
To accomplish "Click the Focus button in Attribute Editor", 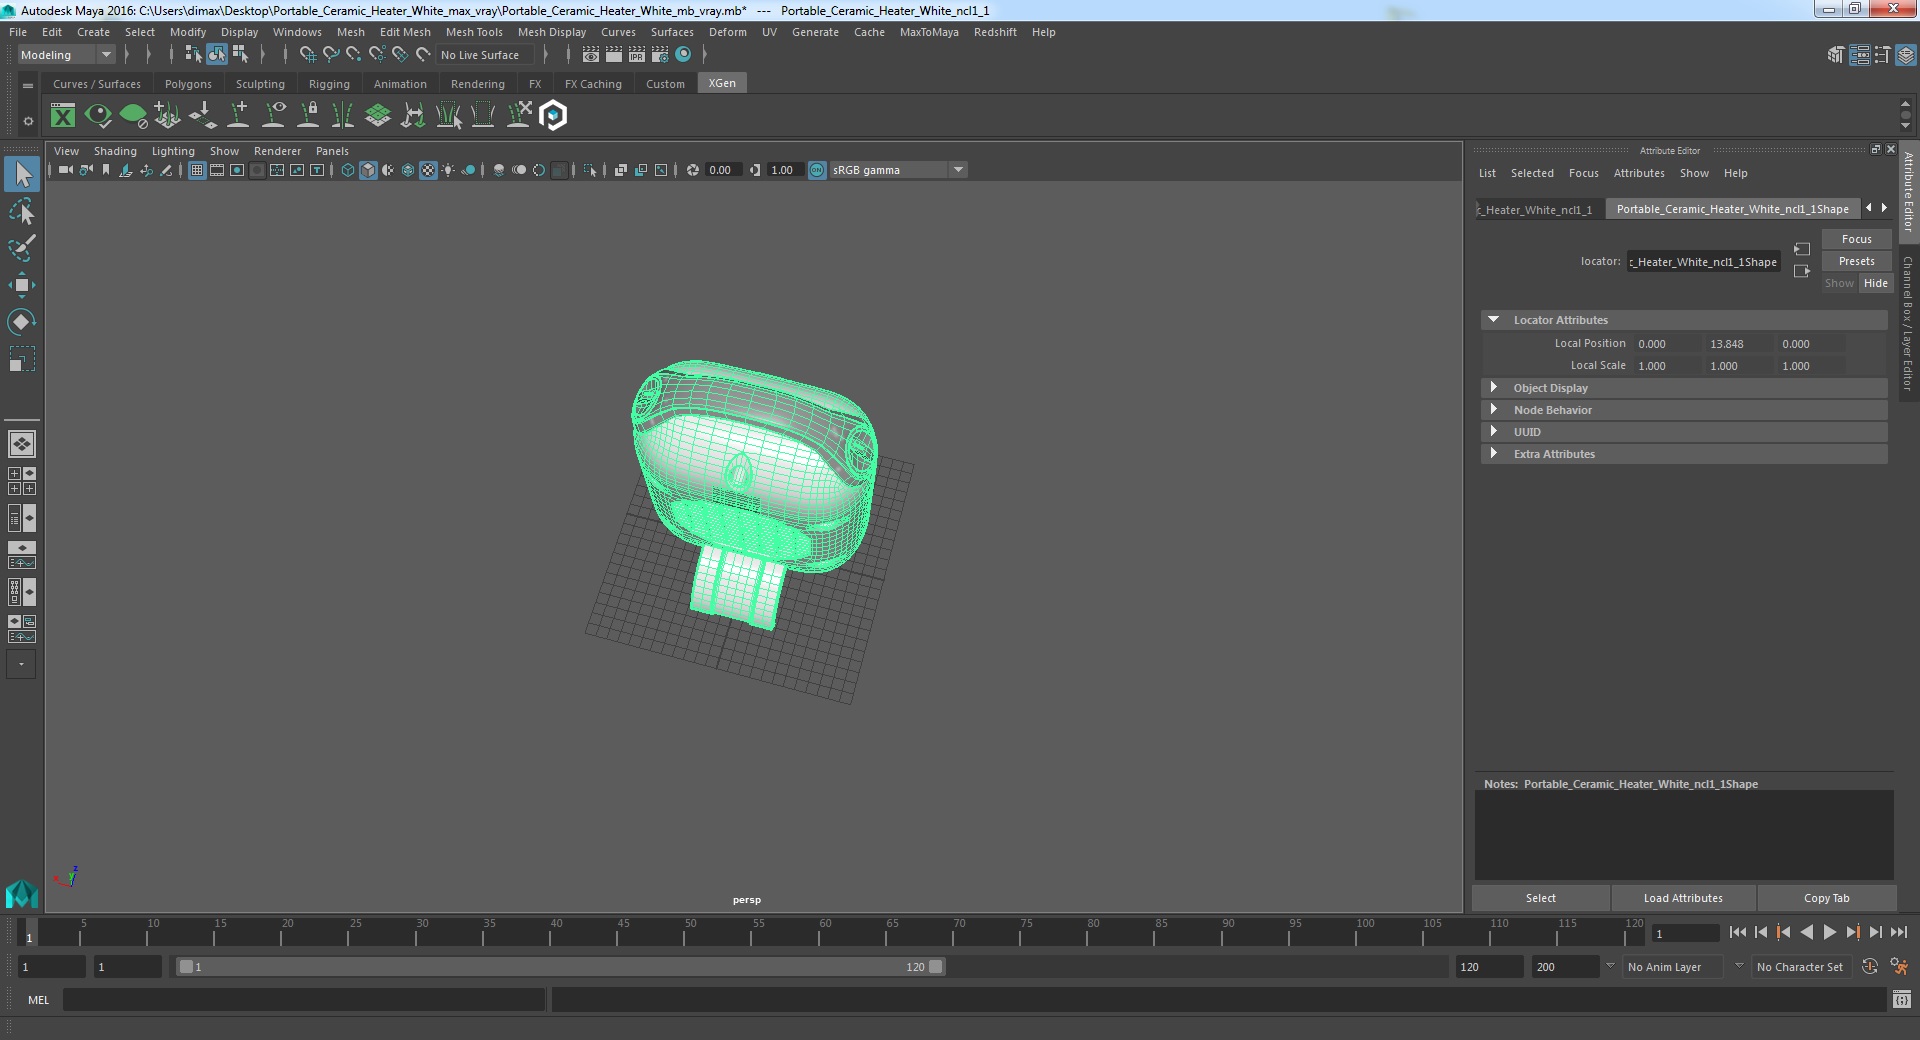I will [x=1856, y=239].
